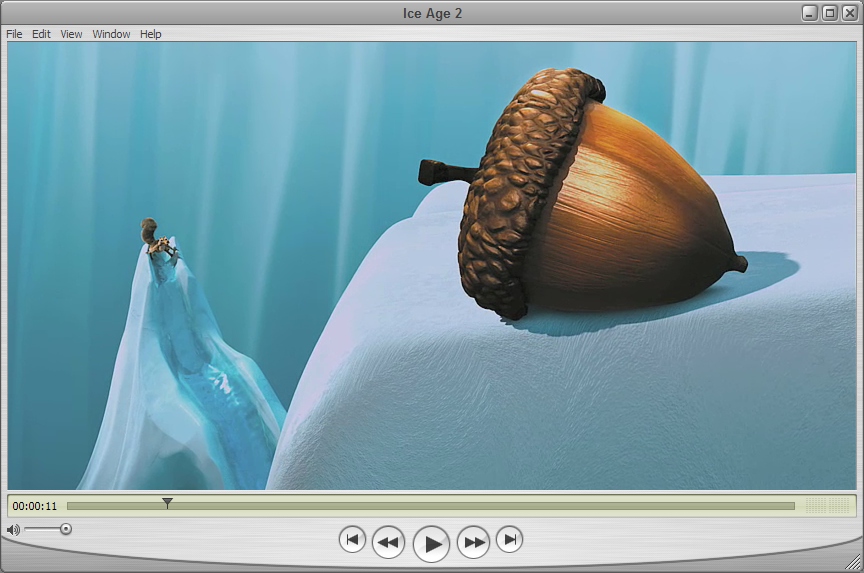Viewport: 864px width, 573px height.
Task: Click the 00:00:11 time display
Action: pos(35,506)
